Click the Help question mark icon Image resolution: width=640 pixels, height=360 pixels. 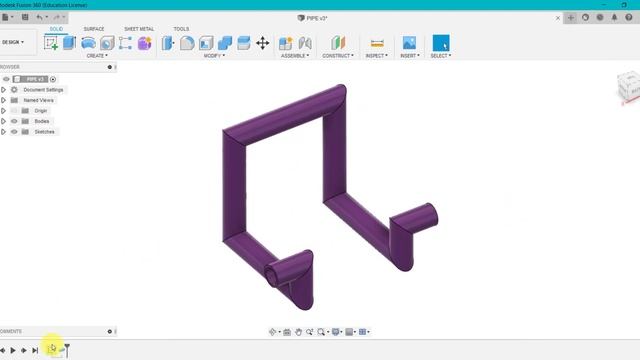629,18
